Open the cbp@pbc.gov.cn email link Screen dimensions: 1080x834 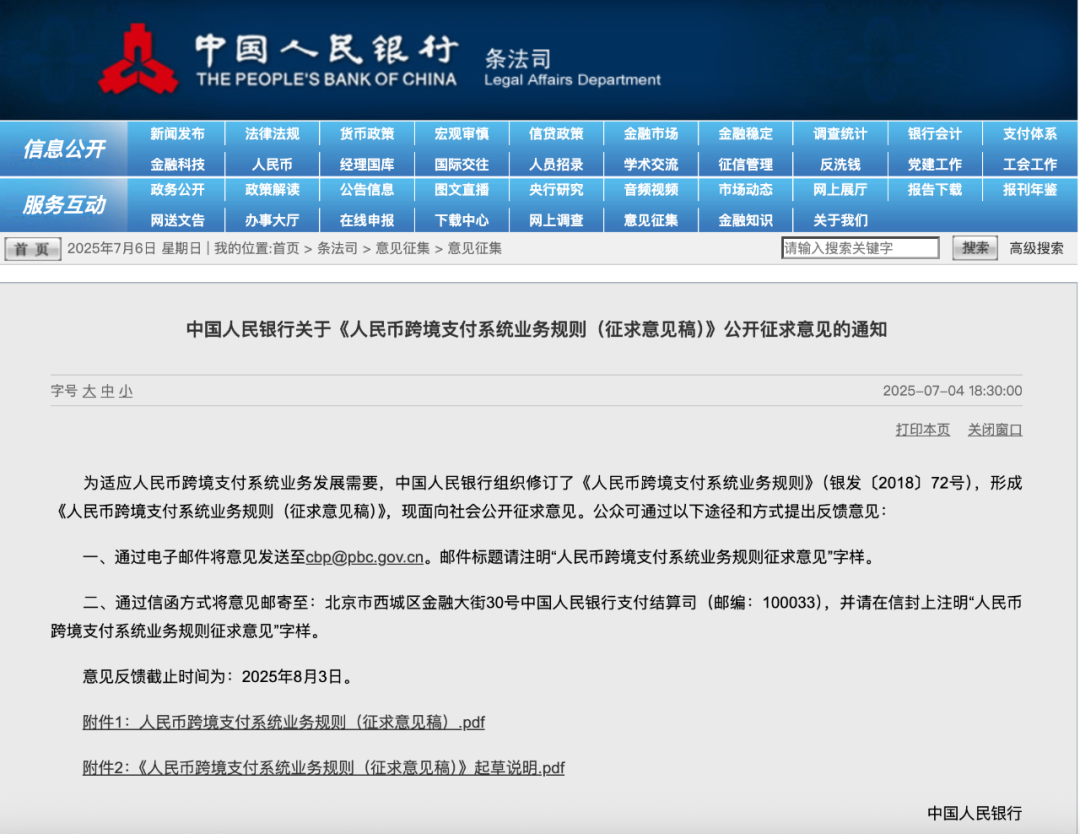pyautogui.click(x=364, y=557)
